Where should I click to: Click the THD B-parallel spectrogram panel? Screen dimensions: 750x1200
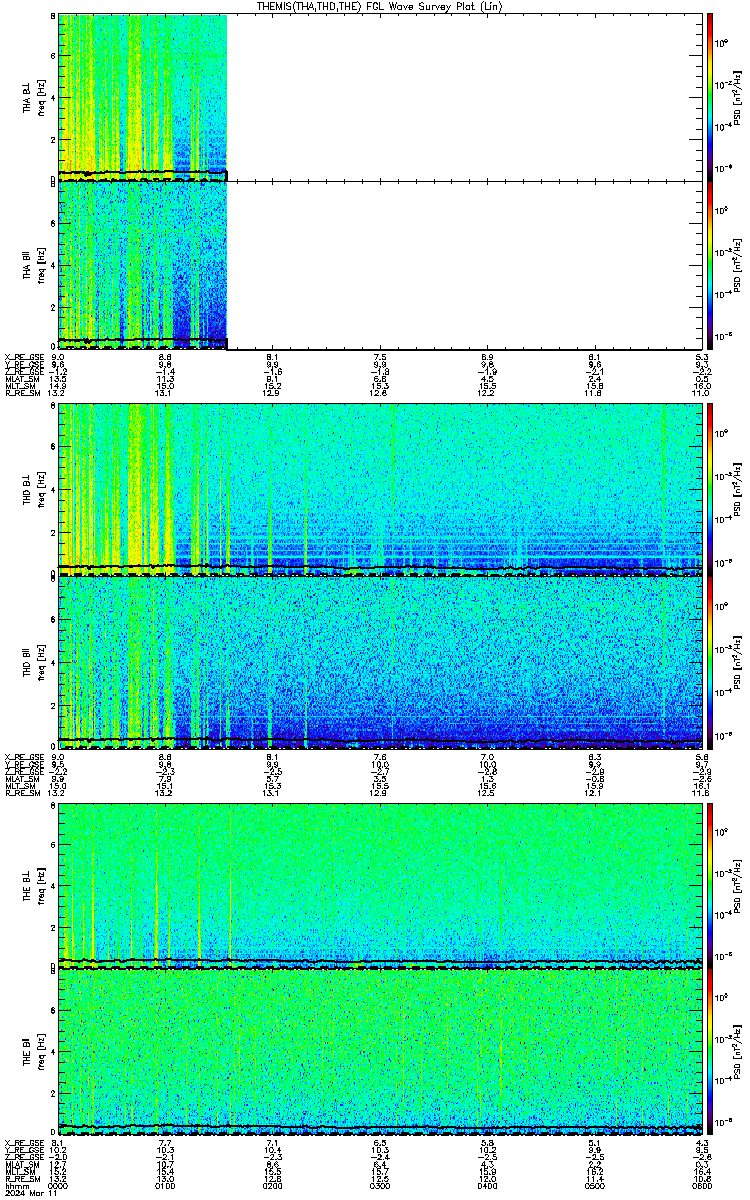(380, 662)
